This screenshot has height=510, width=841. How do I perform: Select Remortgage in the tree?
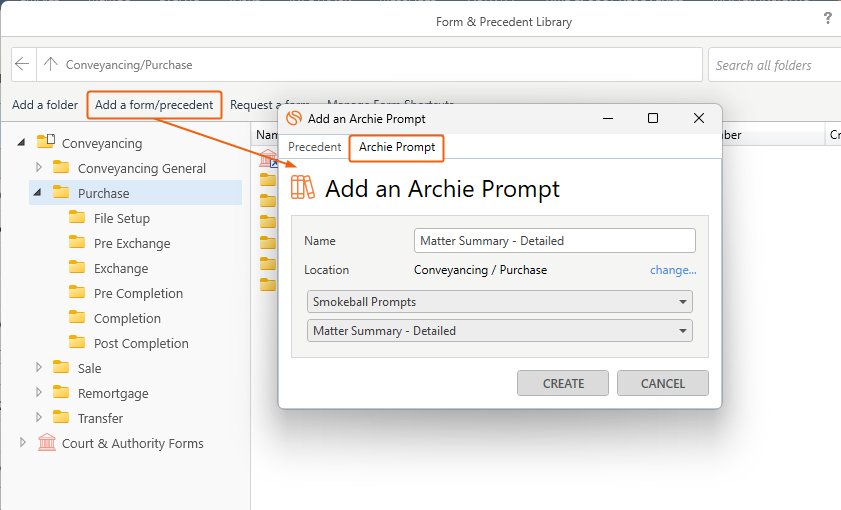tap(113, 394)
